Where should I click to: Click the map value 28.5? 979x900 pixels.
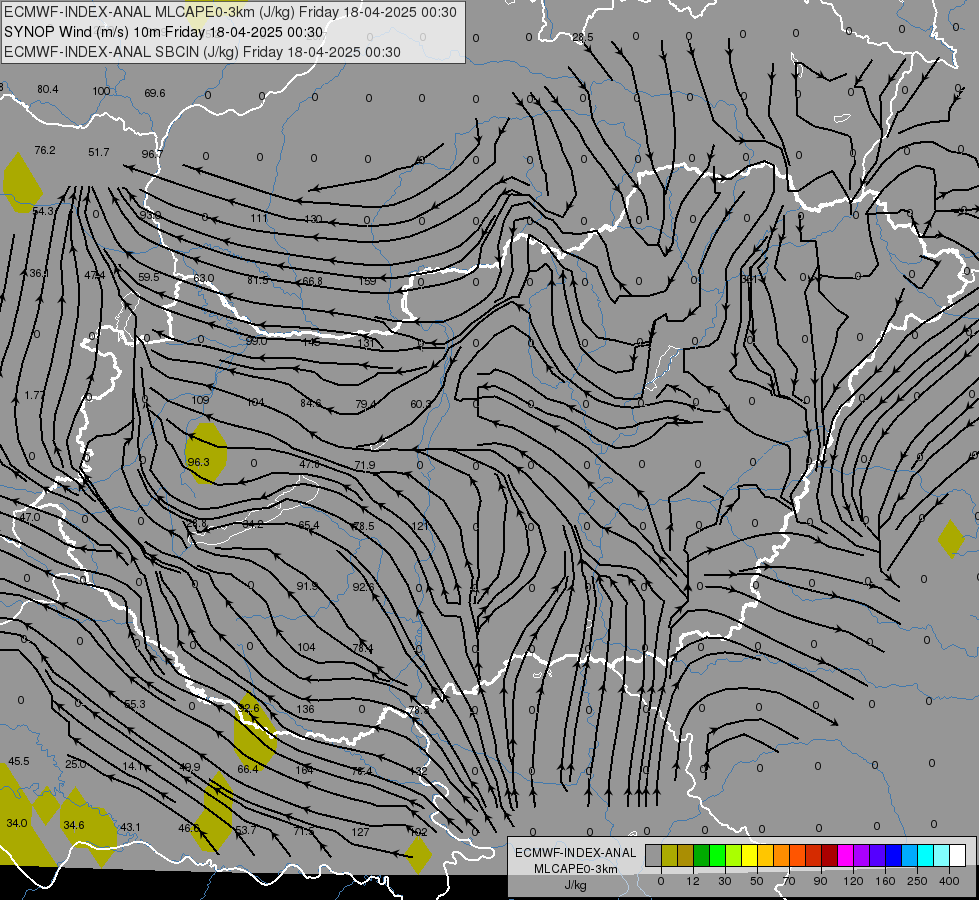click(x=583, y=37)
